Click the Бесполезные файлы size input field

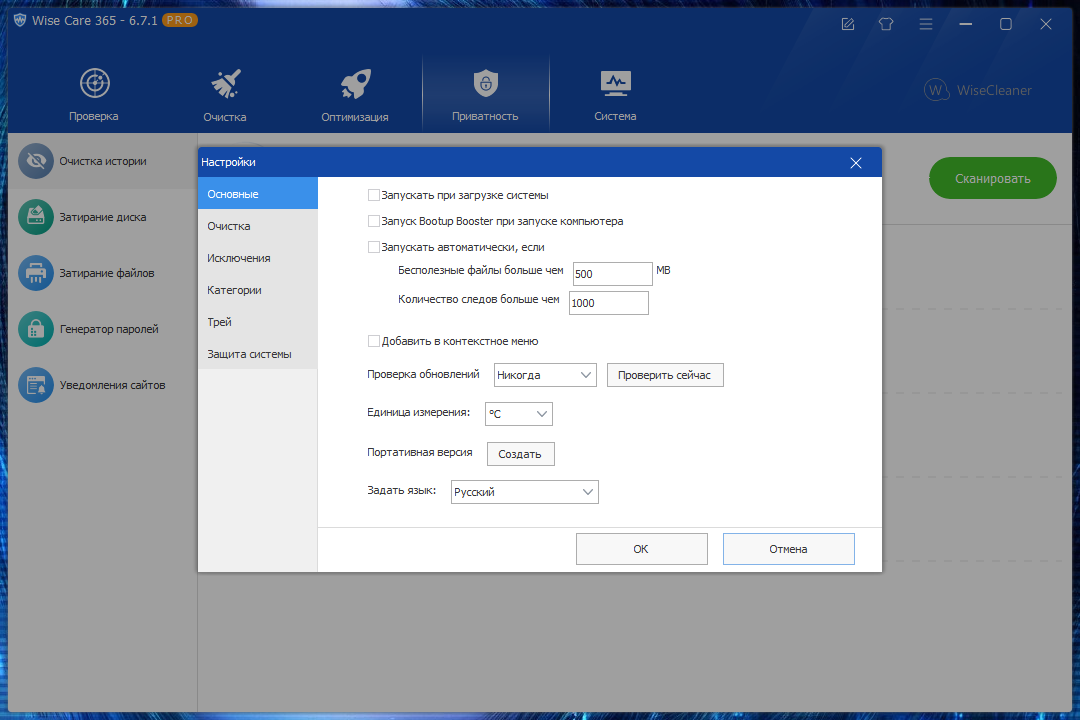pyautogui.click(x=612, y=274)
